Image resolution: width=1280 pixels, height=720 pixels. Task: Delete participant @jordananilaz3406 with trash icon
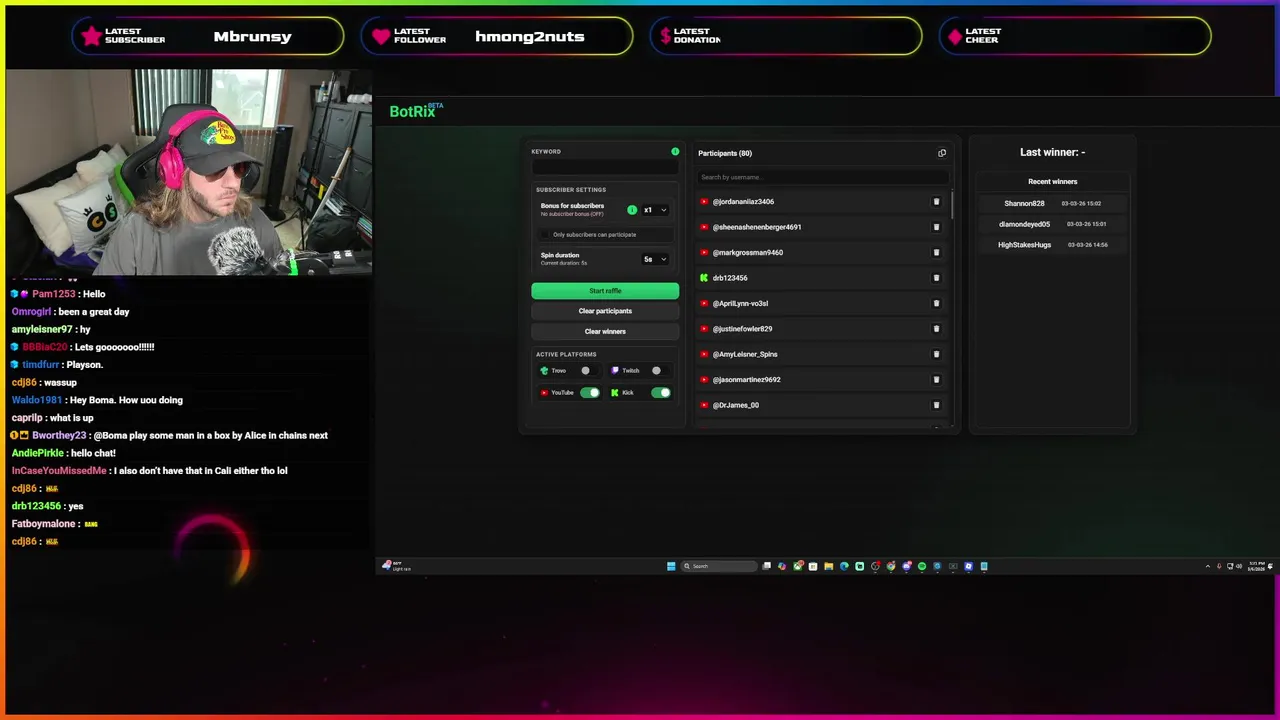tap(936, 202)
